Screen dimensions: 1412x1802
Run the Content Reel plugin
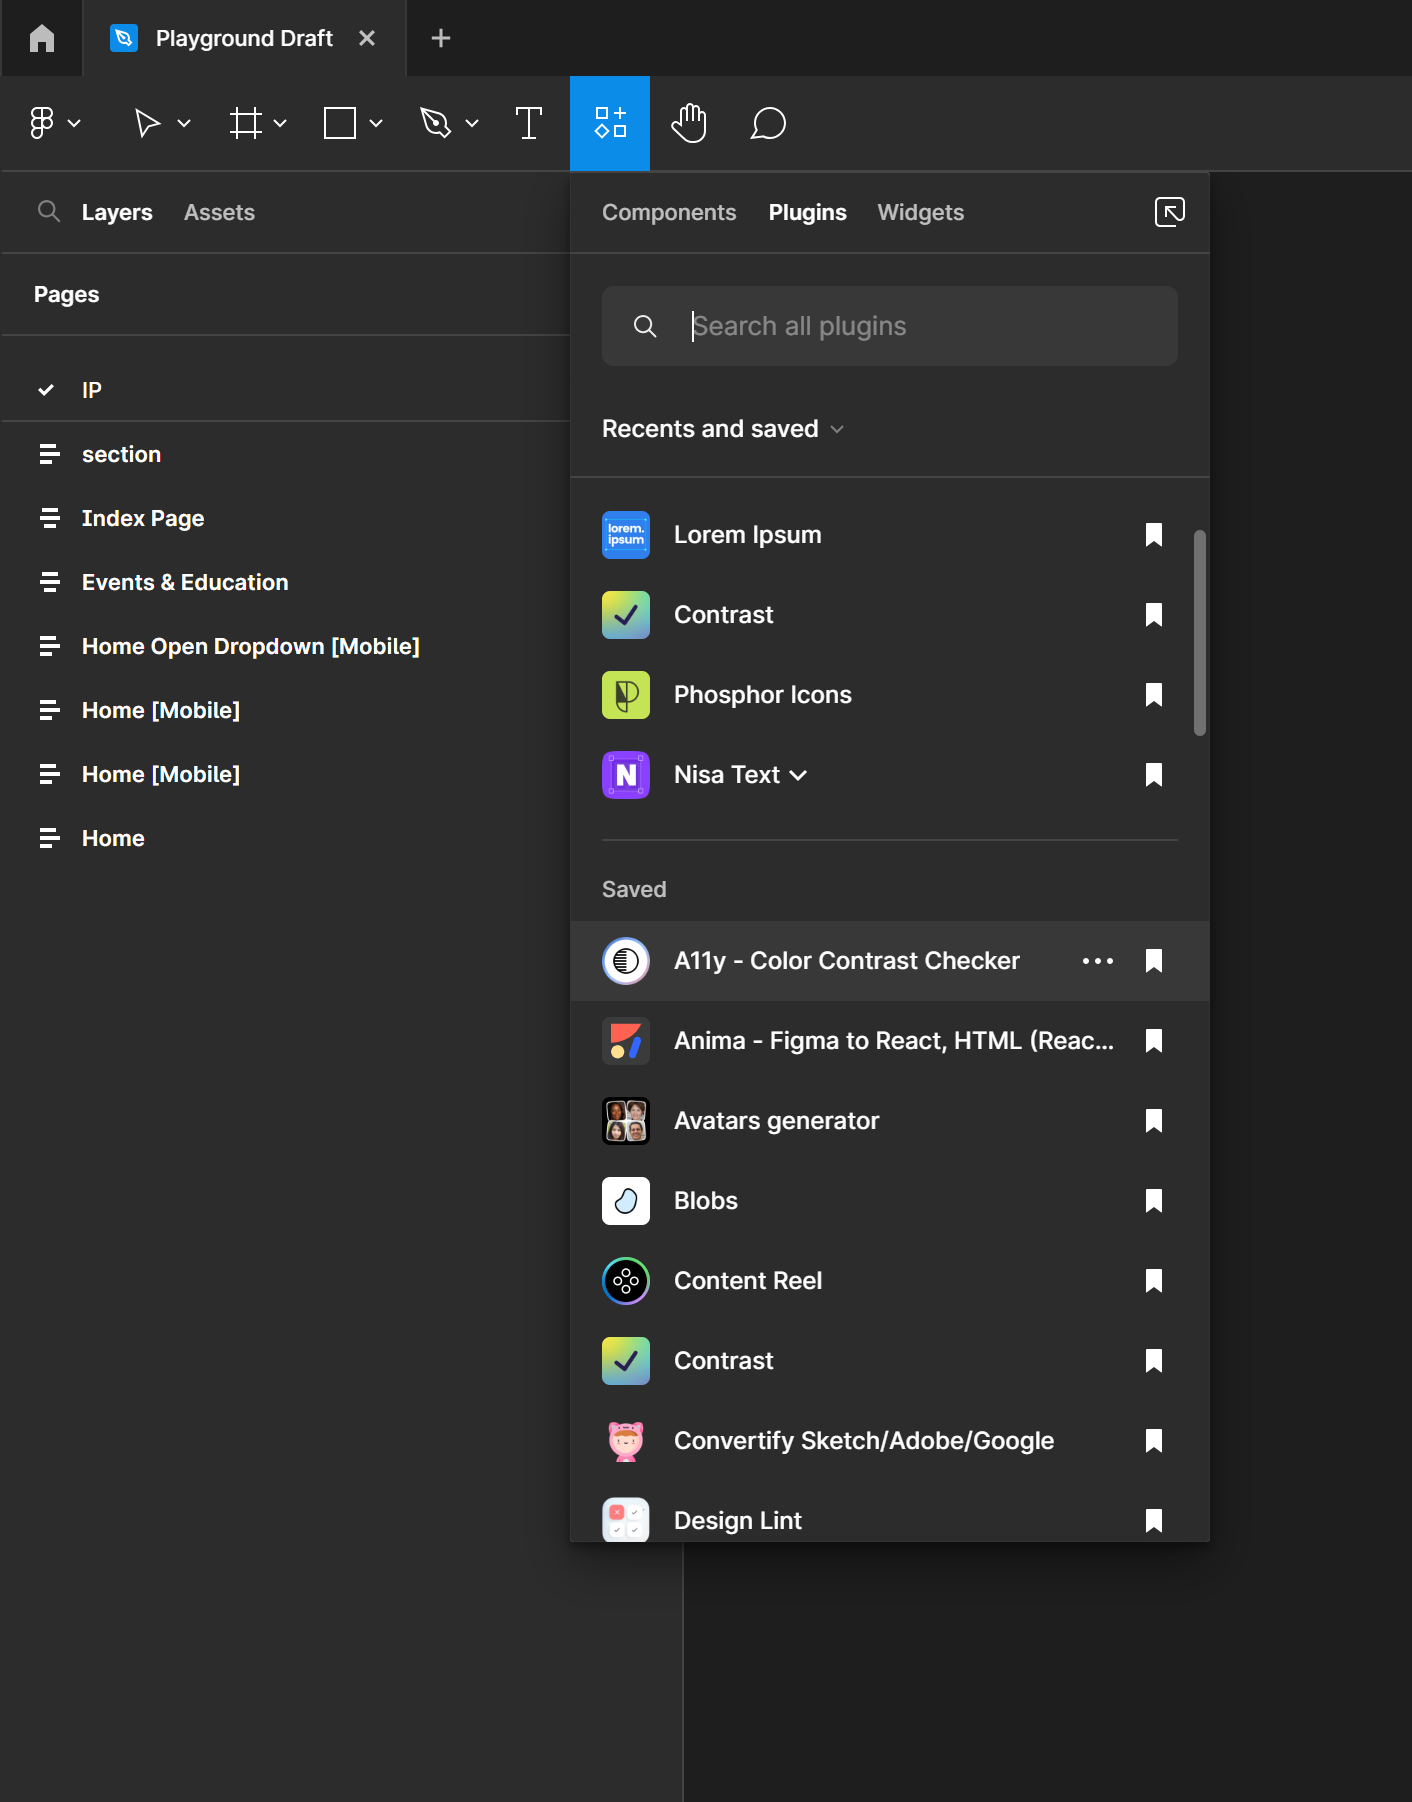tap(890, 1281)
